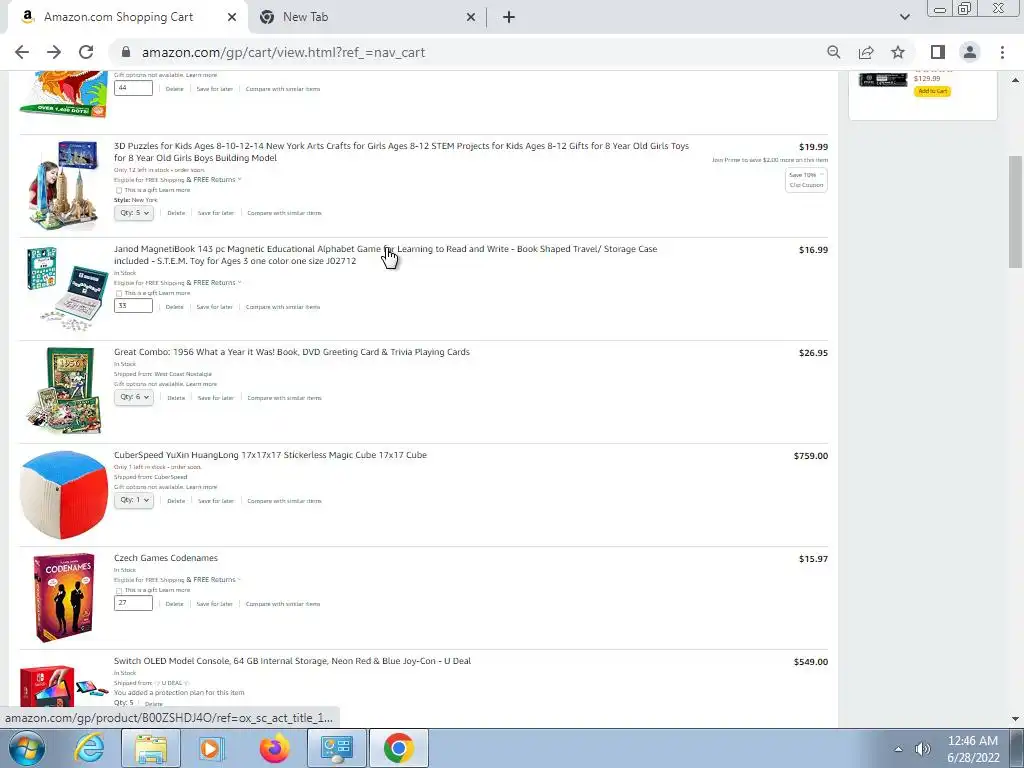
Task: Reload the Amazon cart page
Action: tap(86, 52)
